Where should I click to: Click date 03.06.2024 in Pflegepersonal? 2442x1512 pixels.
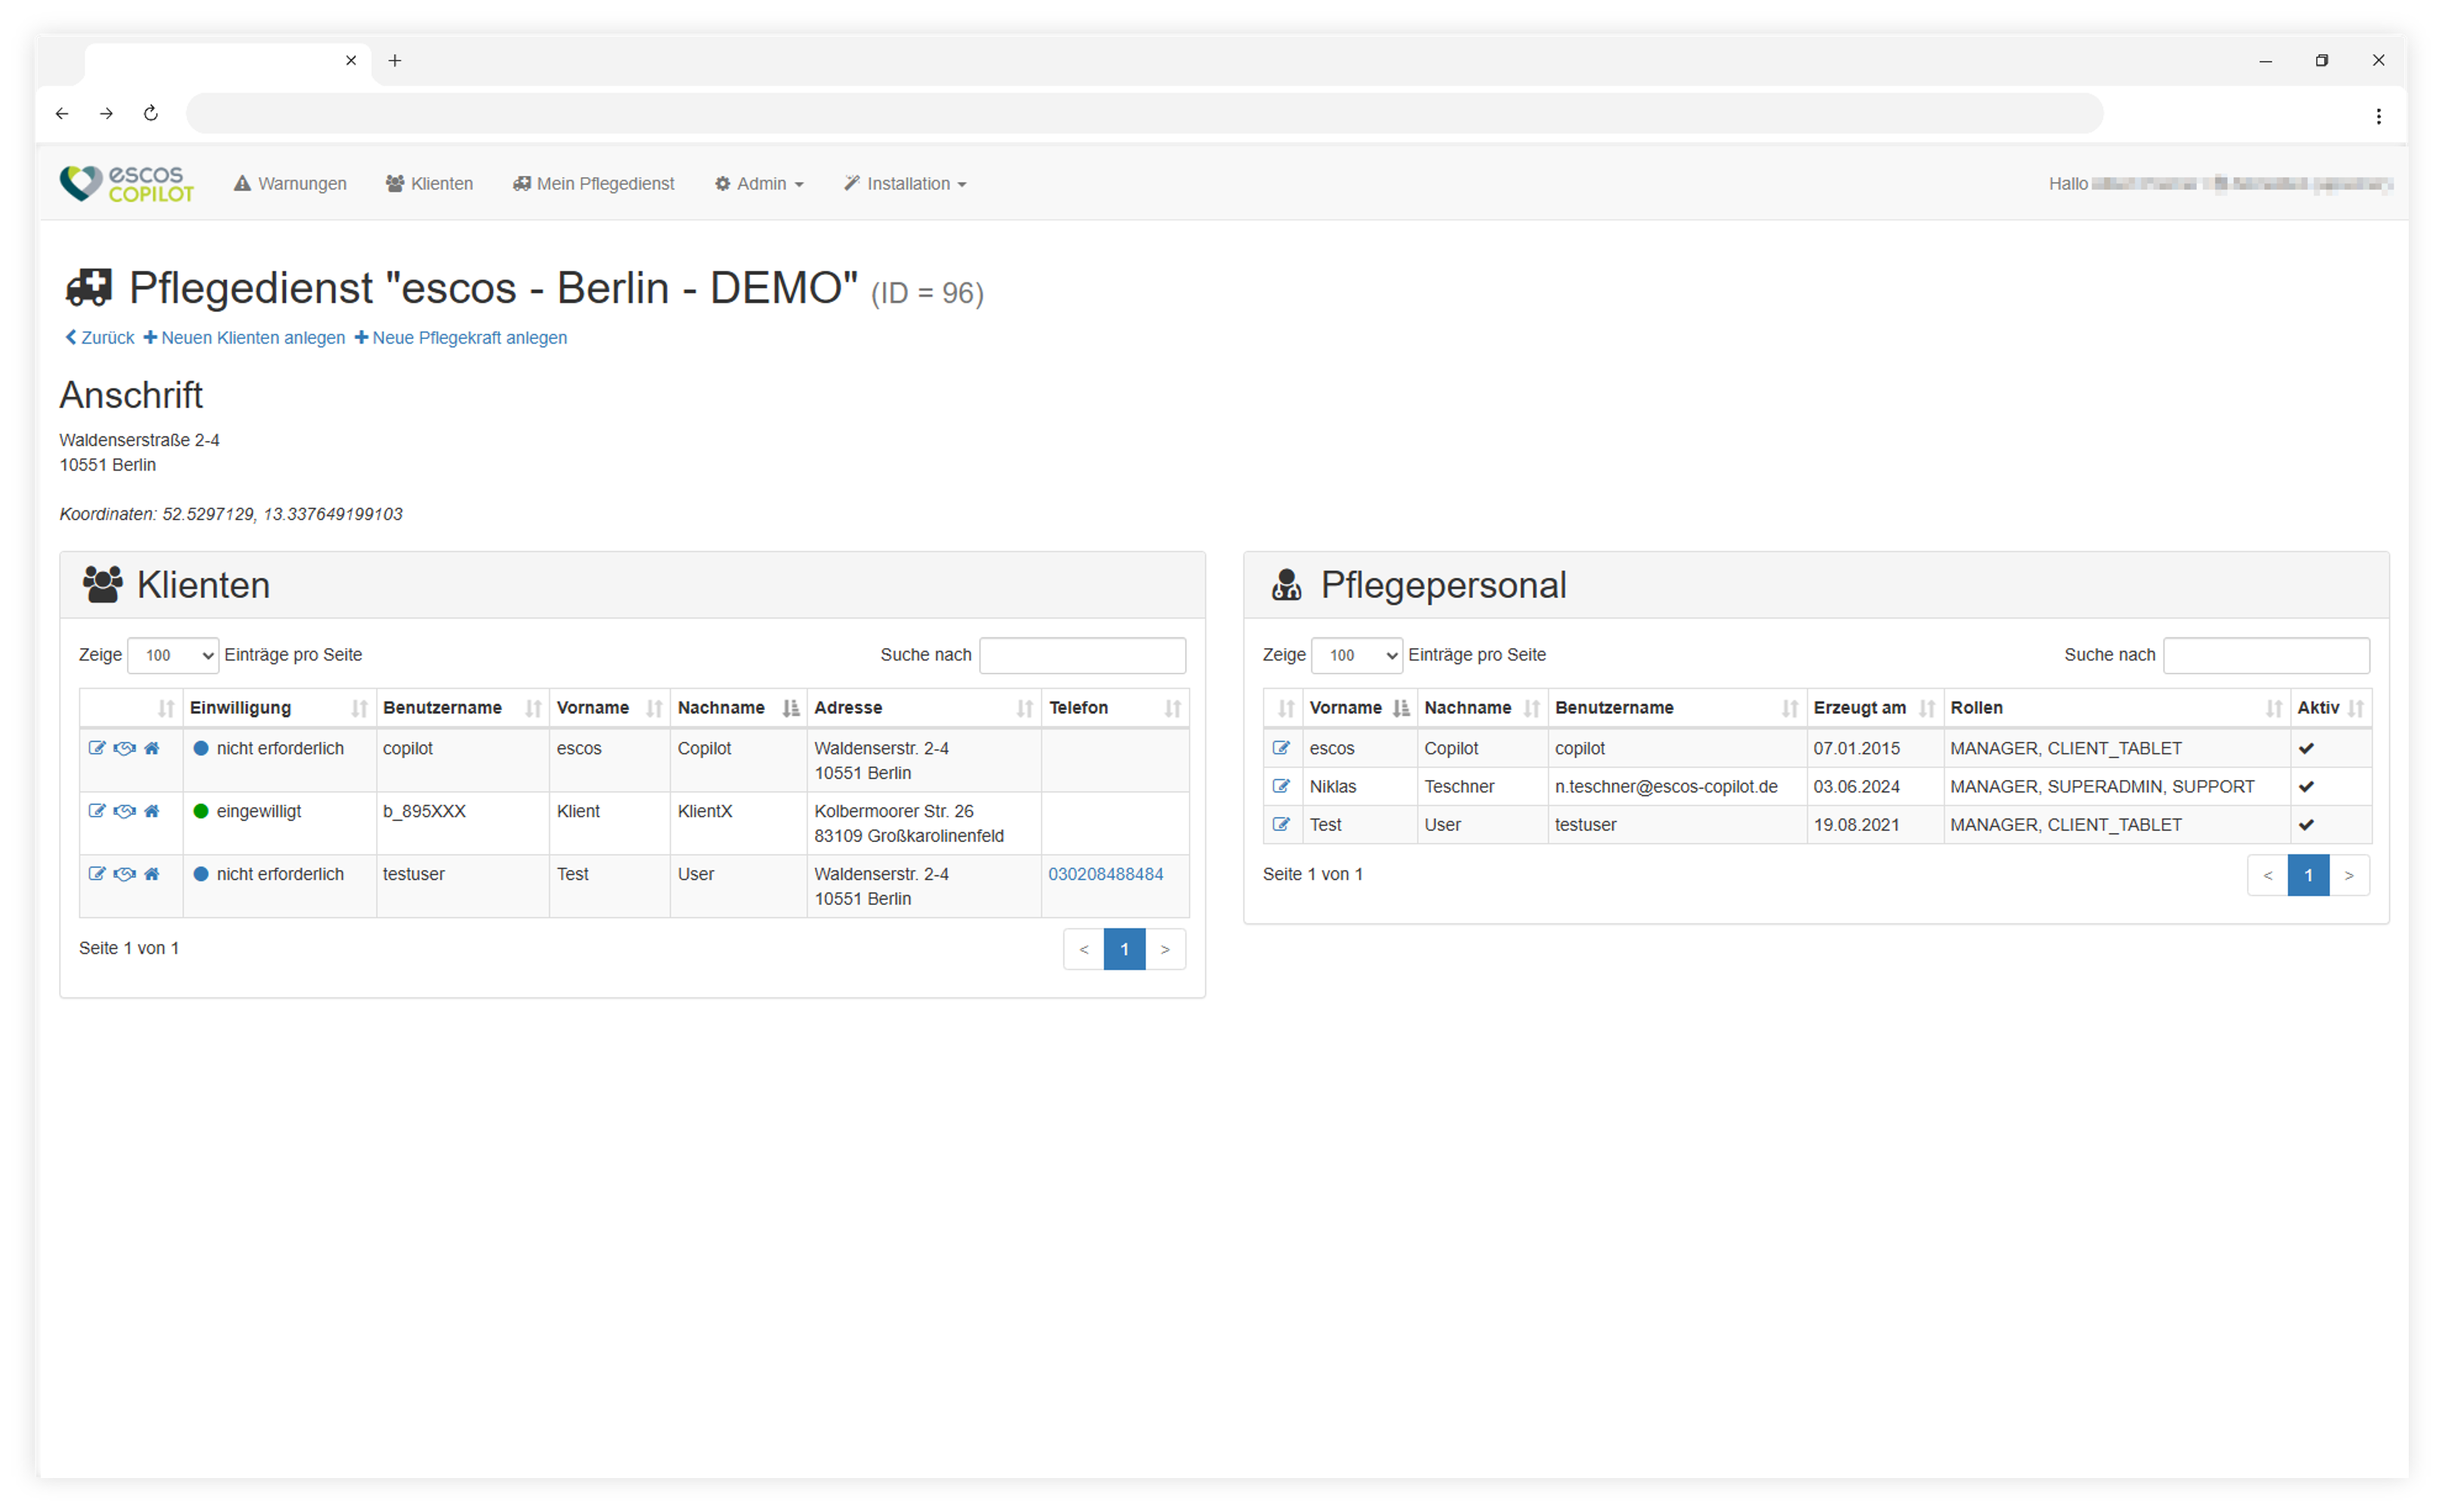(x=1857, y=786)
